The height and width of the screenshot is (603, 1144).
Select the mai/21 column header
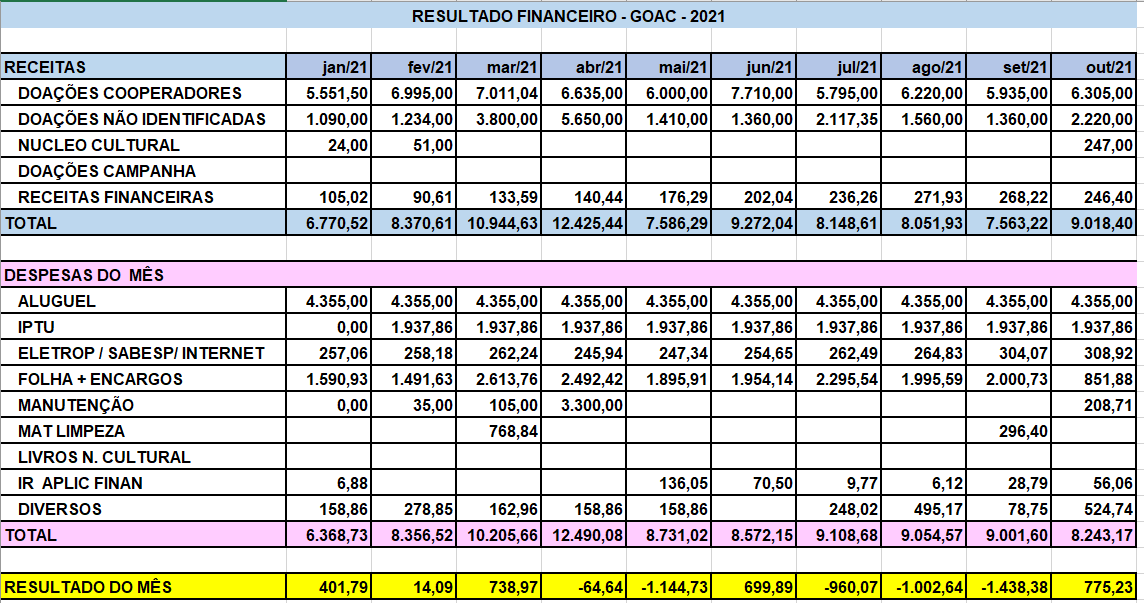pos(668,67)
